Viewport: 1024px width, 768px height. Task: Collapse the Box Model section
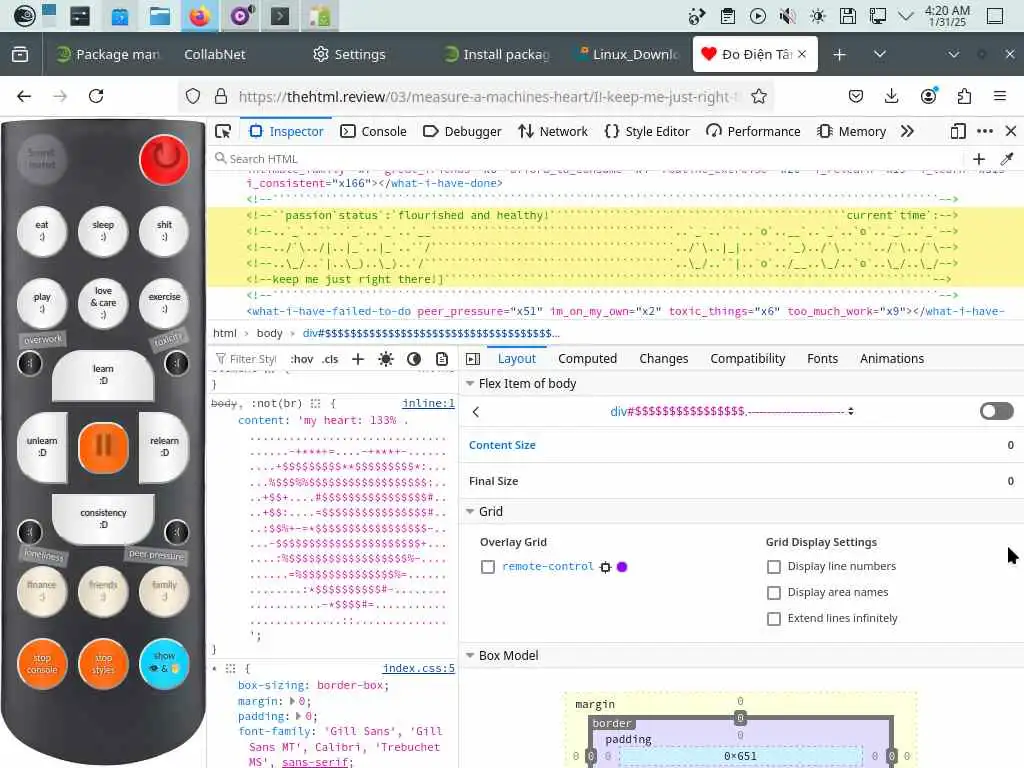click(470, 655)
